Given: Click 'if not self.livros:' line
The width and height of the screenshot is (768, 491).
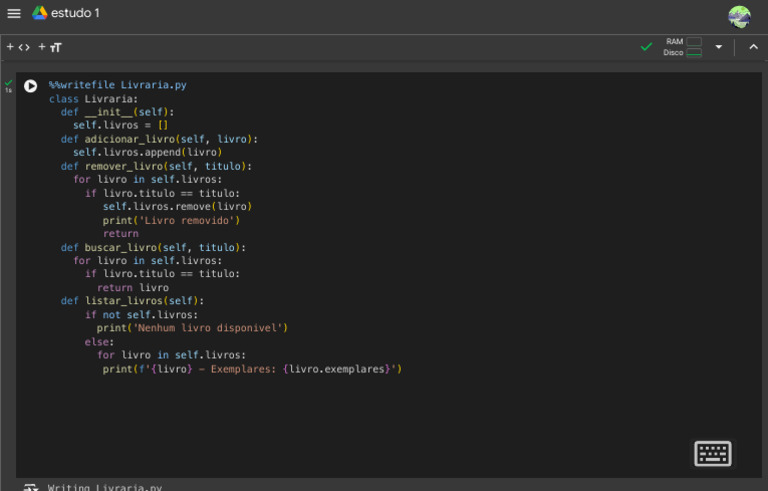Looking at the screenshot, I should [142, 315].
